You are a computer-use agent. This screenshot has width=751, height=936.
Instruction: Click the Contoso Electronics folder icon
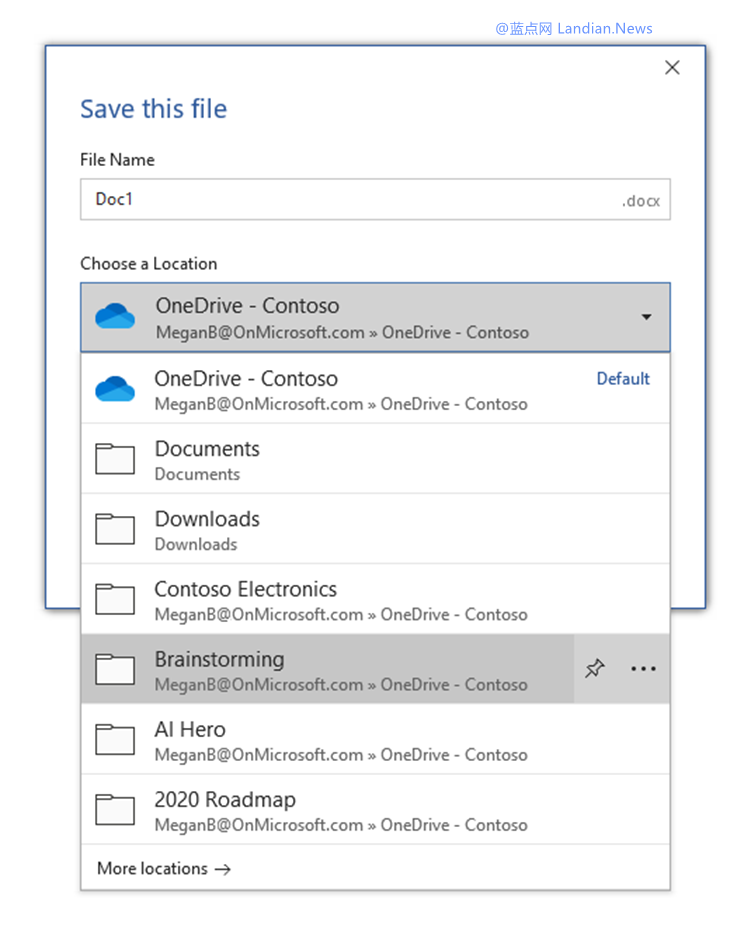tap(115, 599)
